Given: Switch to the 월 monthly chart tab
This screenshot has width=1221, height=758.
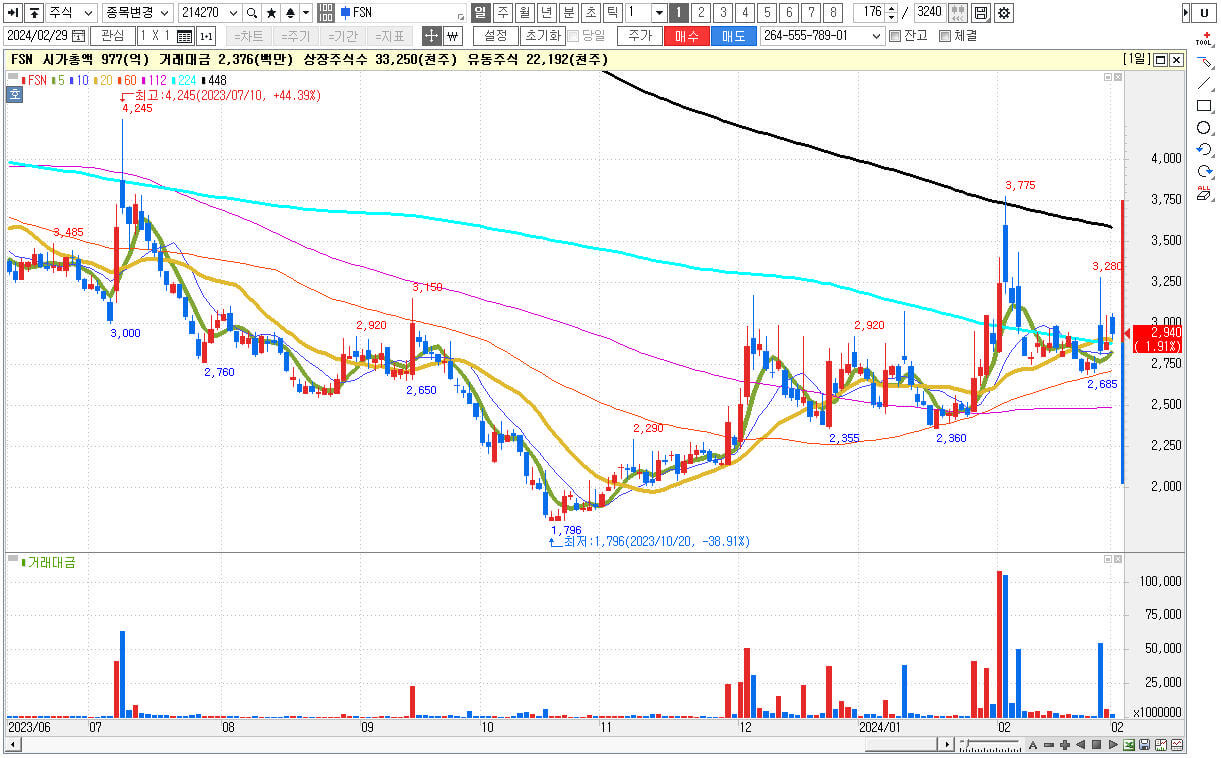Looking at the screenshot, I should click(x=524, y=13).
